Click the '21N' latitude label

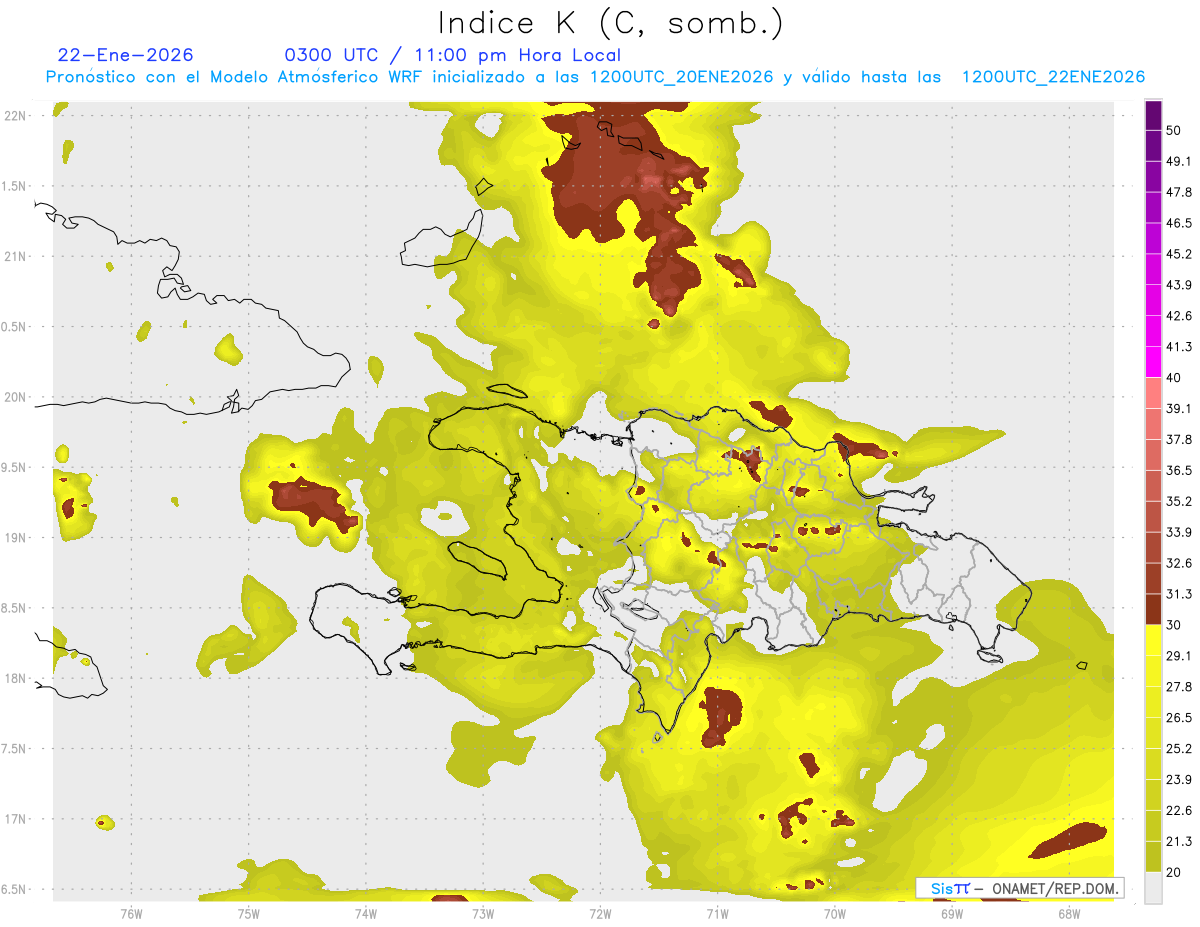pyautogui.click(x=15, y=256)
